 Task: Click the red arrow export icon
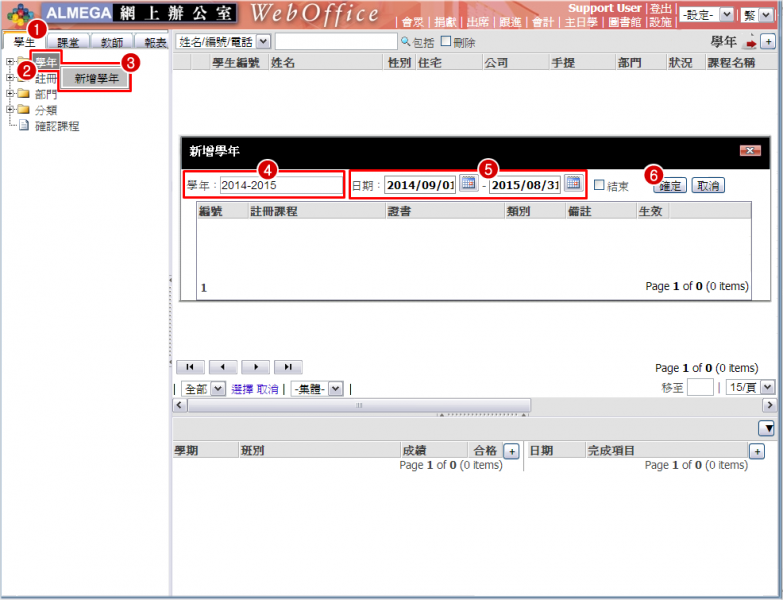(750, 43)
